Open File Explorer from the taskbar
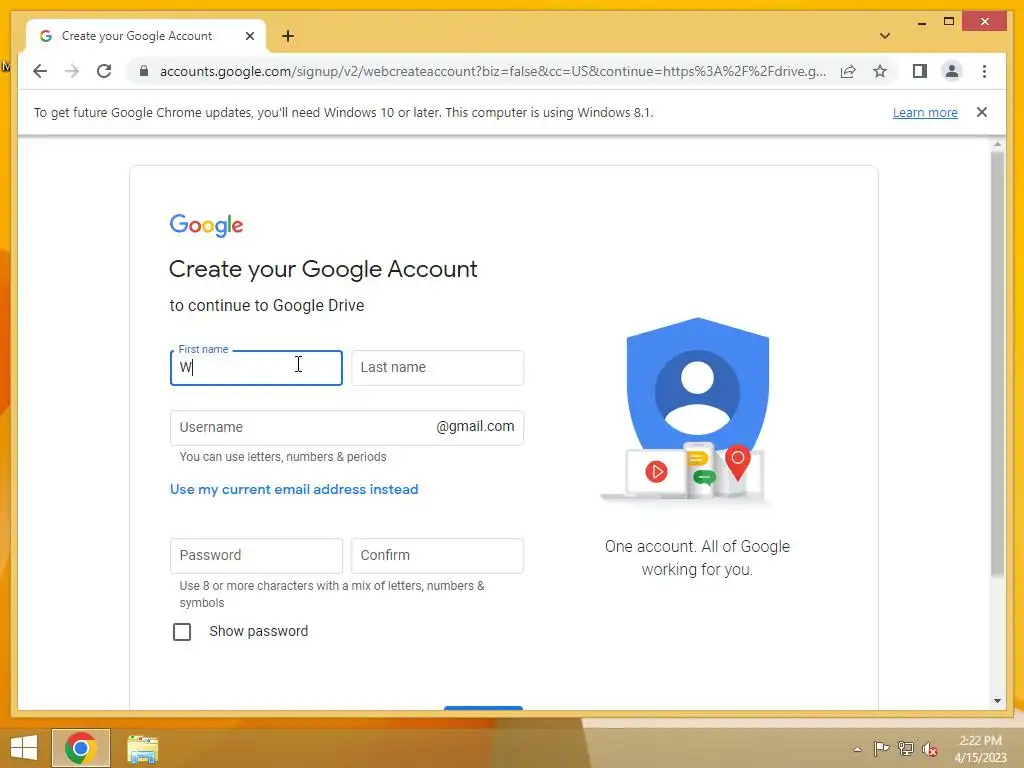The image size is (1024, 768). pos(142,749)
